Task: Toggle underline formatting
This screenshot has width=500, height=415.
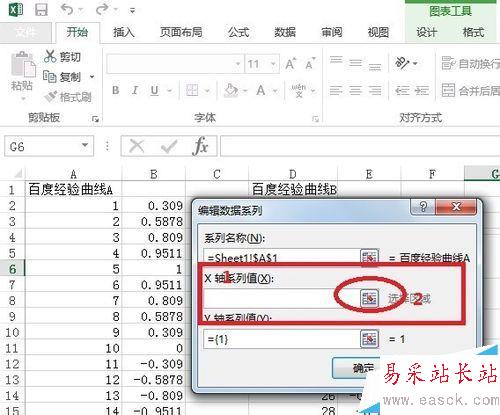Action: tap(154, 90)
